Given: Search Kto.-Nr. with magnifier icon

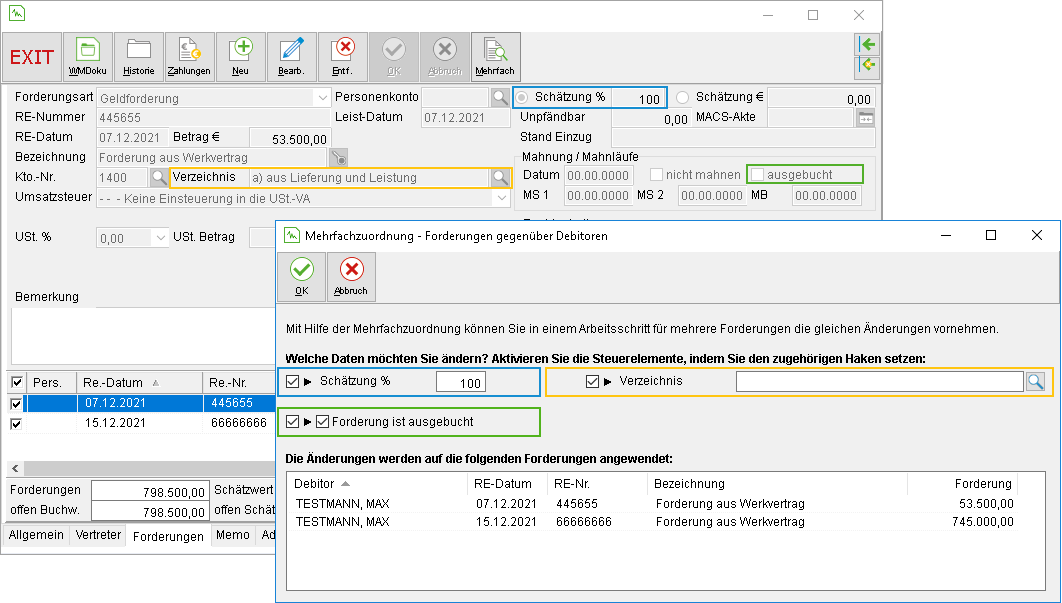Looking at the screenshot, I should click(158, 178).
